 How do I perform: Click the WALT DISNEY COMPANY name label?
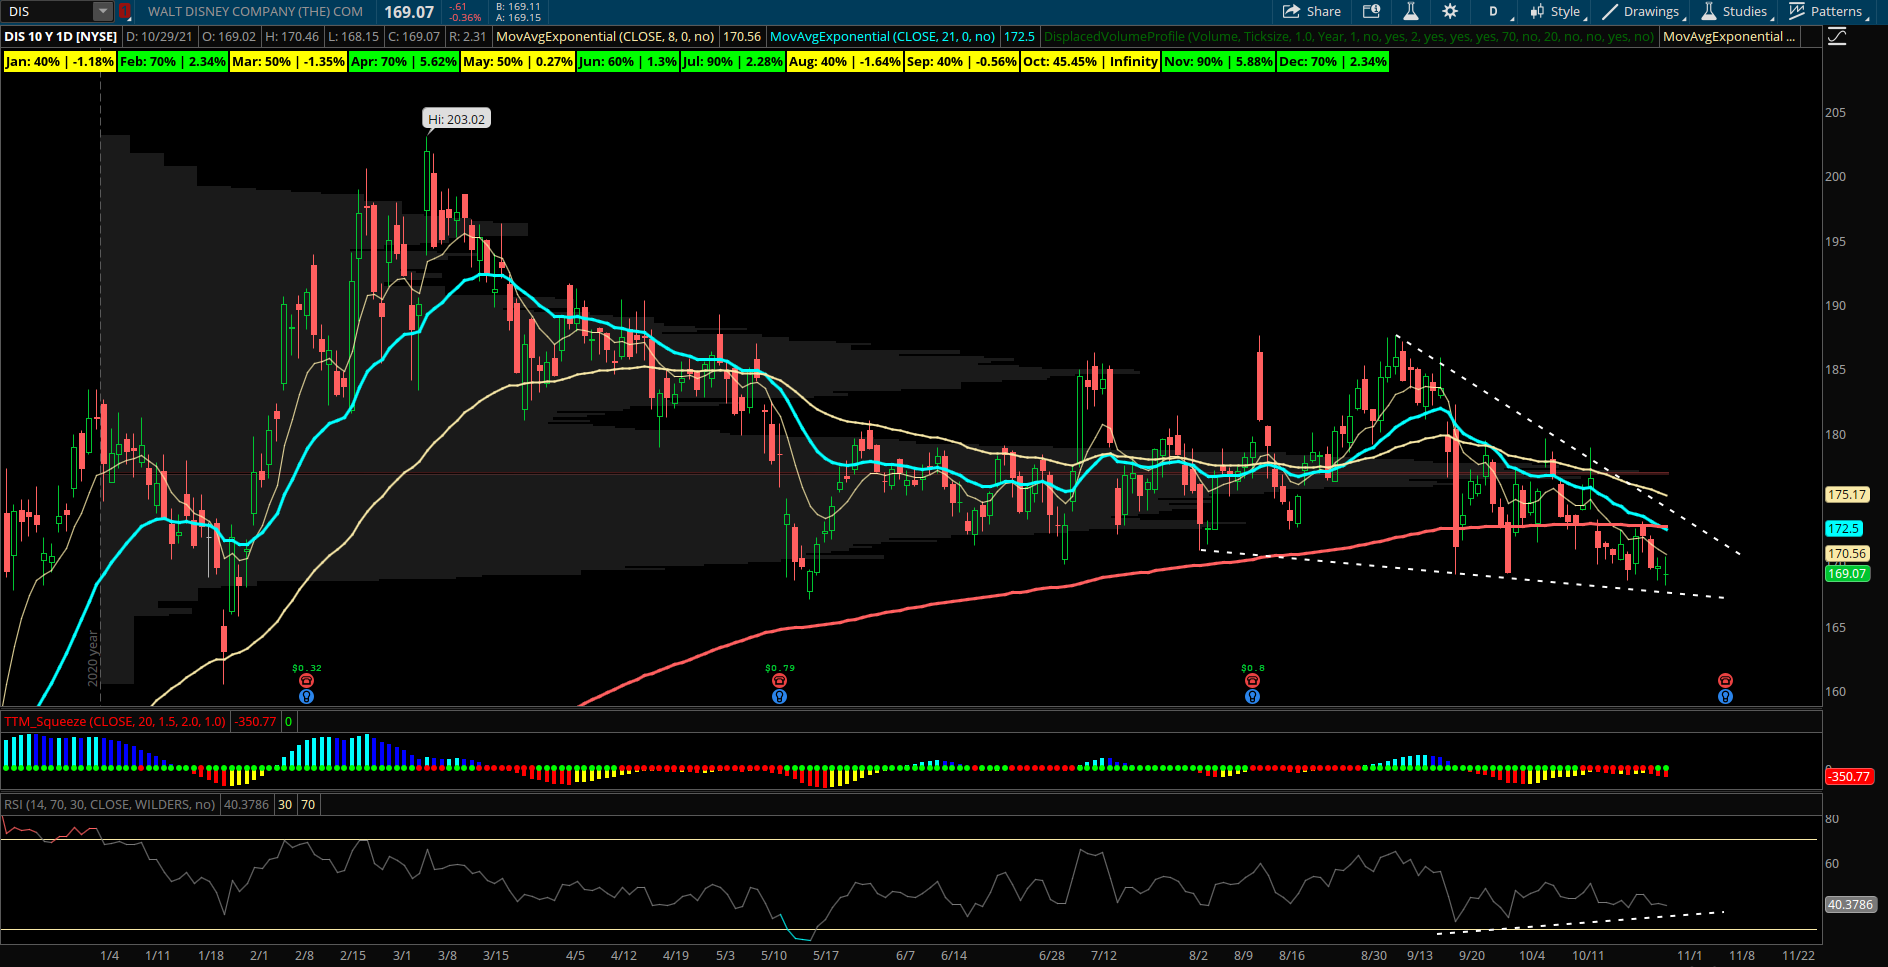255,12
